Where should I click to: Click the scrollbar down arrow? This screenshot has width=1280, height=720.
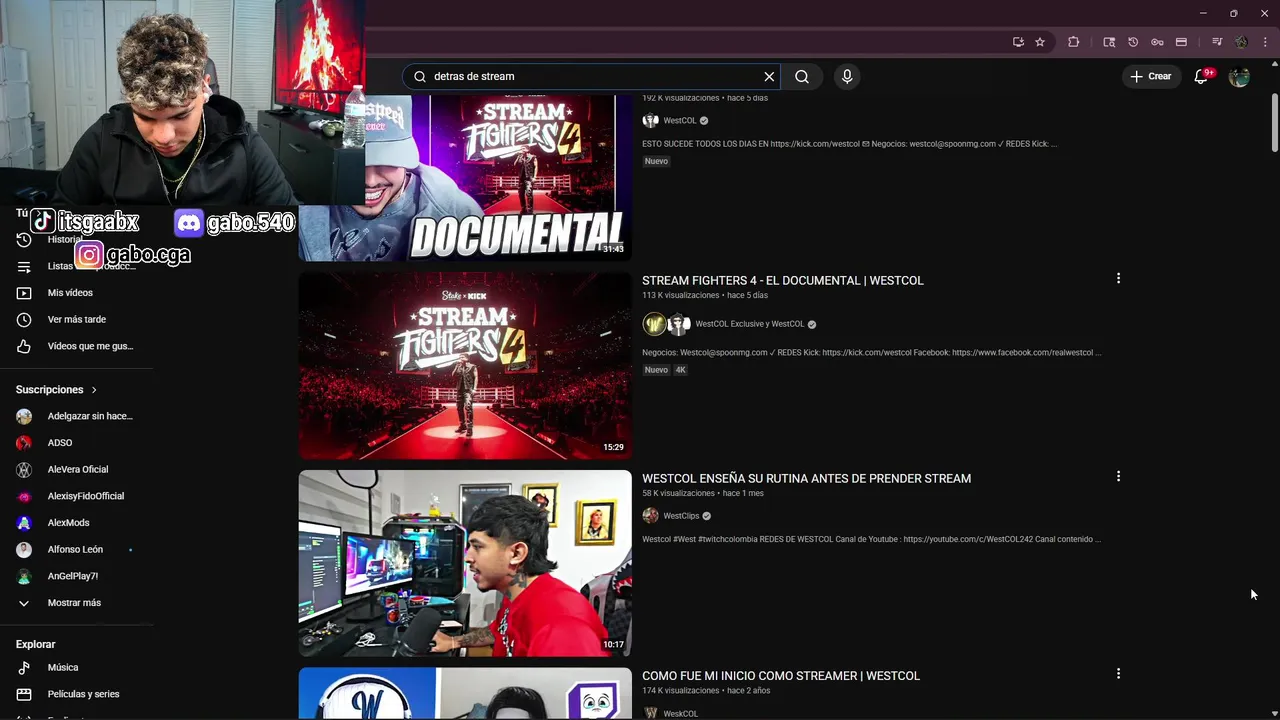tap(1275, 712)
